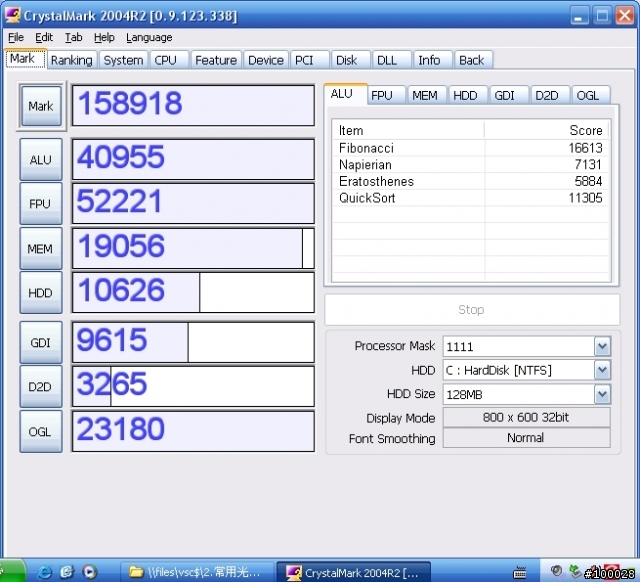
Task: Run the OGL benchmark button
Action: tap(41, 431)
